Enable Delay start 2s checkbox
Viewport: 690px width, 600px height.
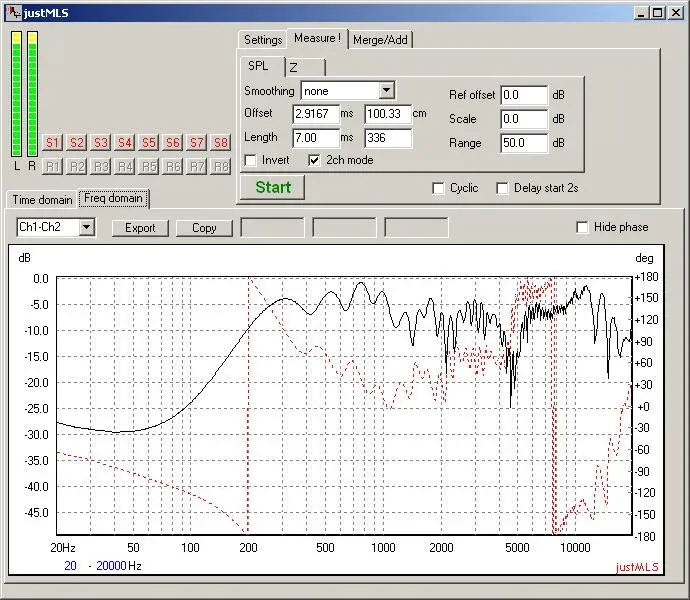(502, 188)
